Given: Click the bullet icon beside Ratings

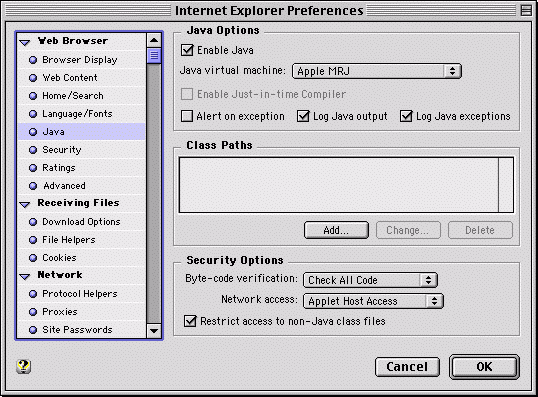Looking at the screenshot, I should (33, 168).
